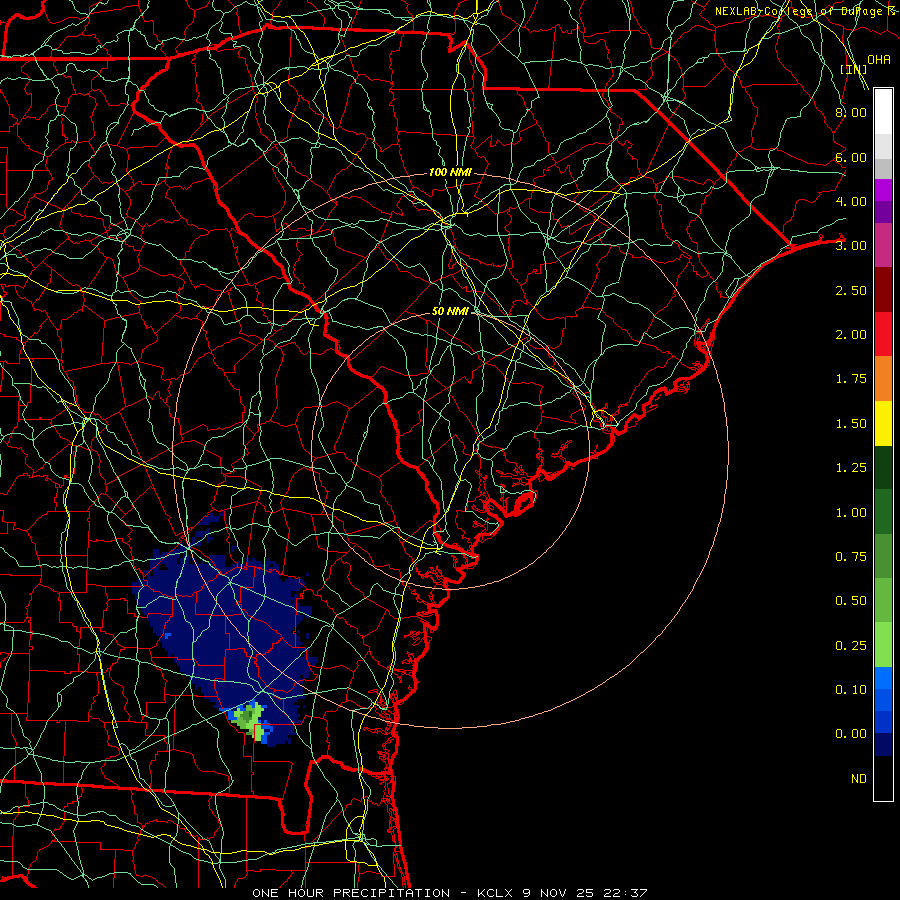Screen dimensions: 900x900
Task: Click the '2.00' legend label
Action: [851, 335]
